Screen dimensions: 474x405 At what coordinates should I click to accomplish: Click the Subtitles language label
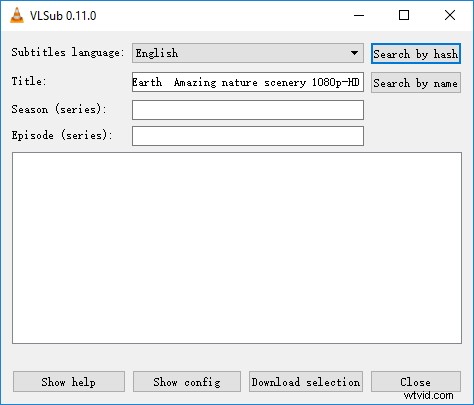click(x=68, y=52)
